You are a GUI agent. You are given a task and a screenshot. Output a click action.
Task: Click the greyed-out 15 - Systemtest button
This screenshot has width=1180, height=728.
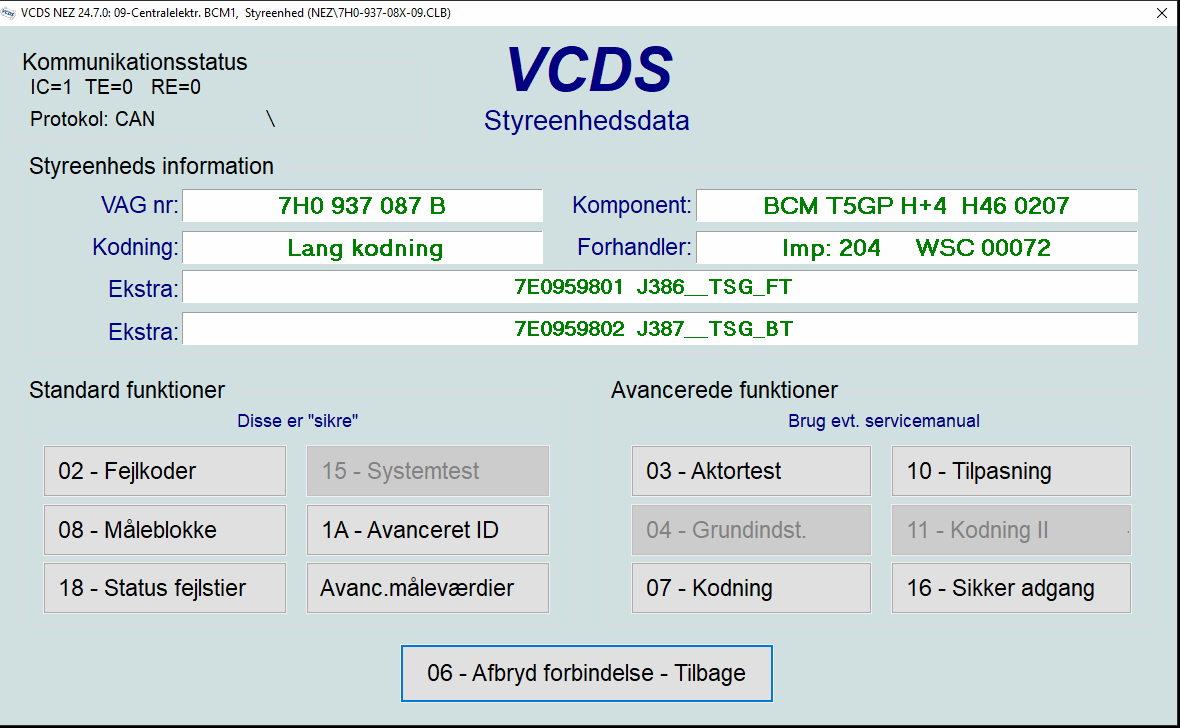tap(427, 471)
